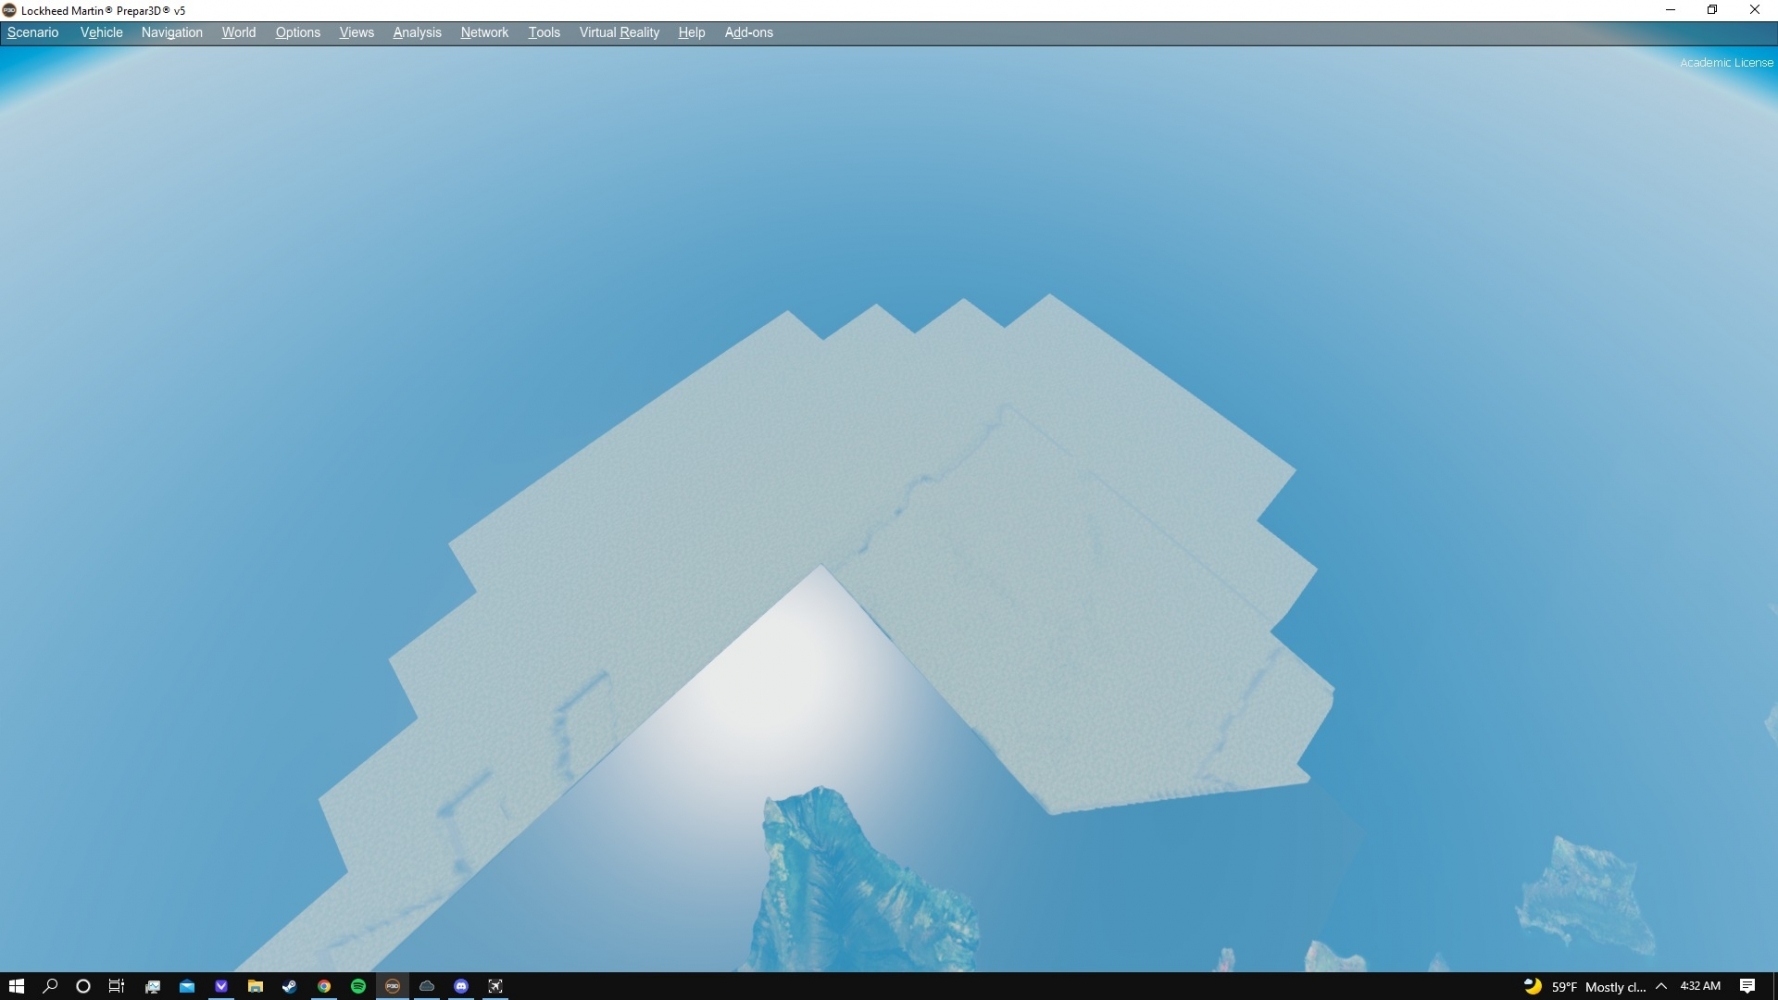The height and width of the screenshot is (1000, 1778).
Task: Restore down the Prepar3D window
Action: tap(1712, 10)
